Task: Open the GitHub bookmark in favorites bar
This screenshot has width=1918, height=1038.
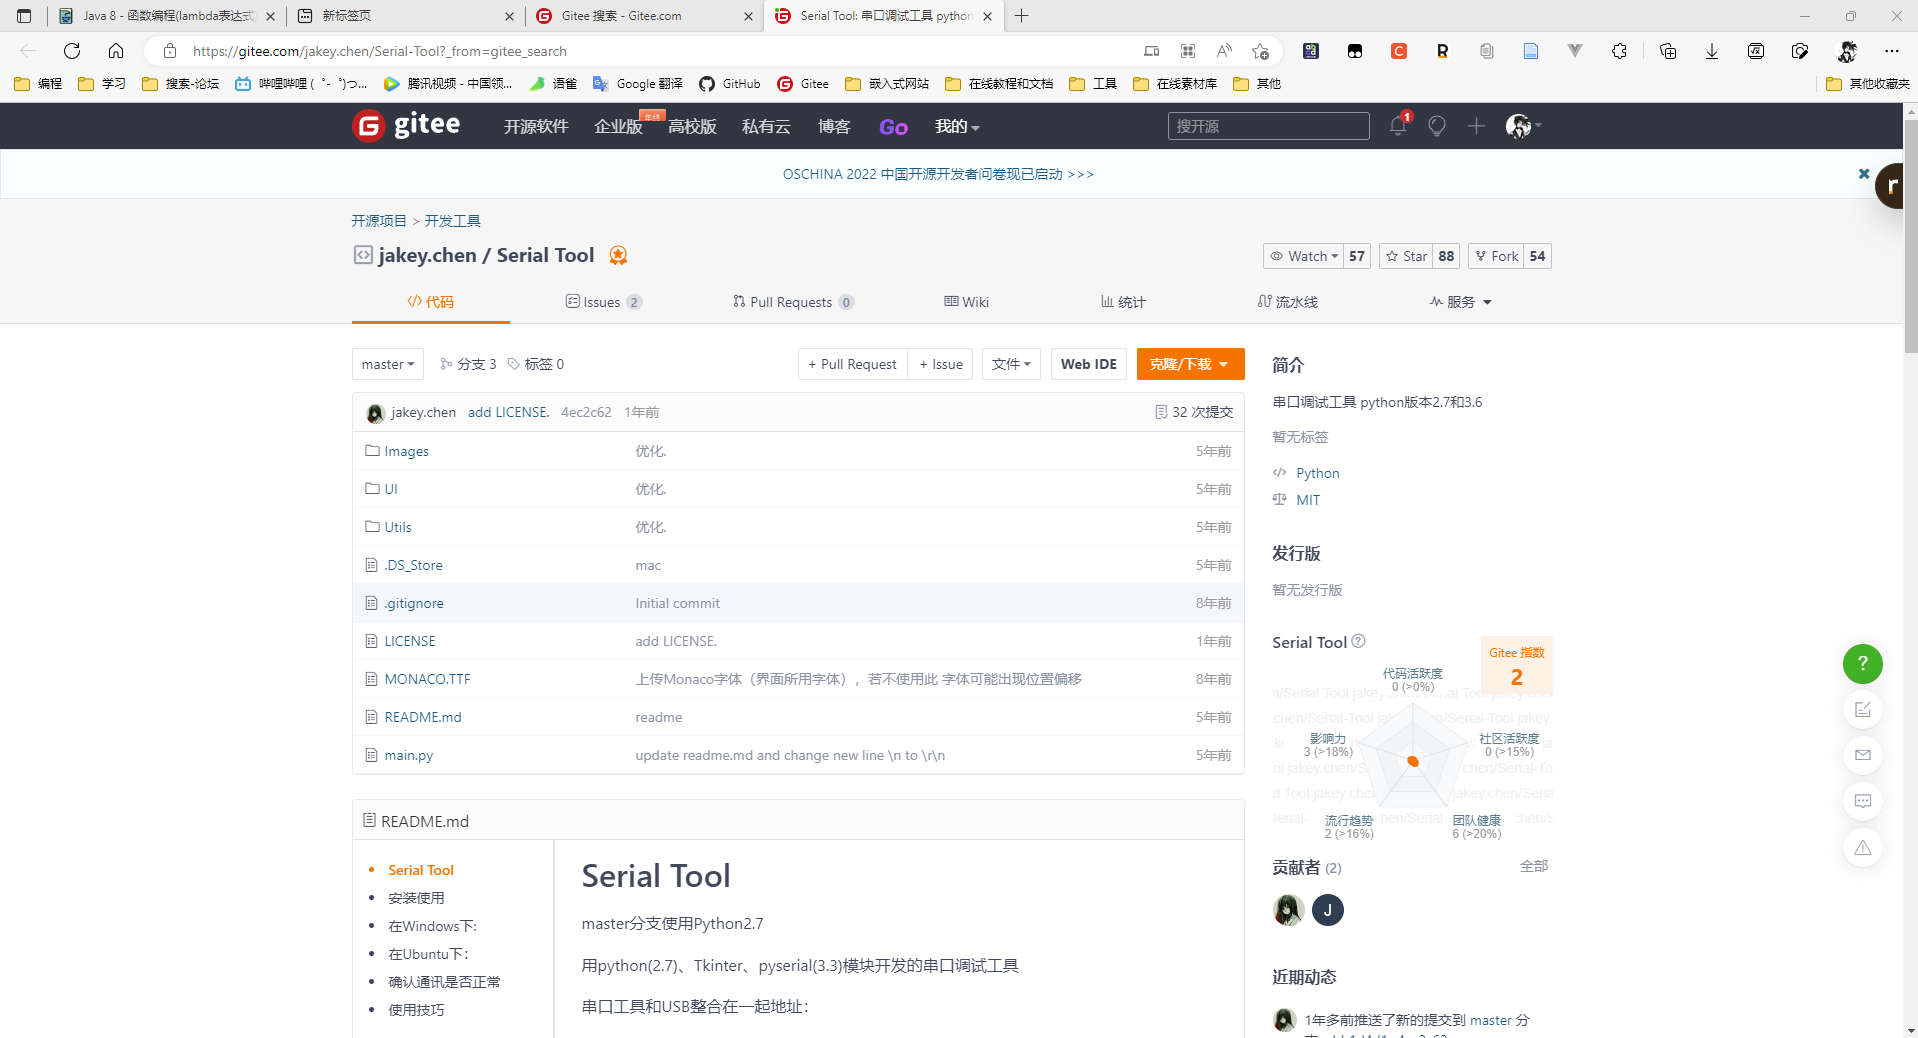Action: [x=729, y=84]
